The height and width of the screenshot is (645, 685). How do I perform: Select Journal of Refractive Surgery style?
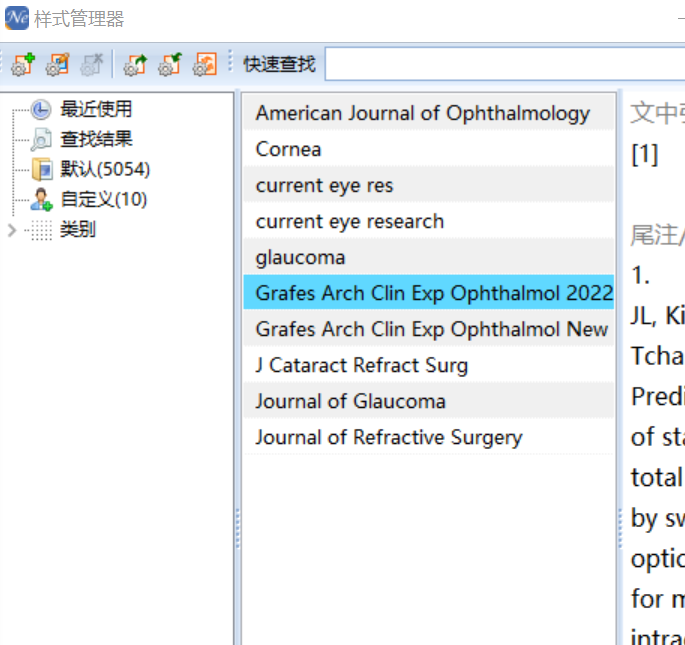429,437
